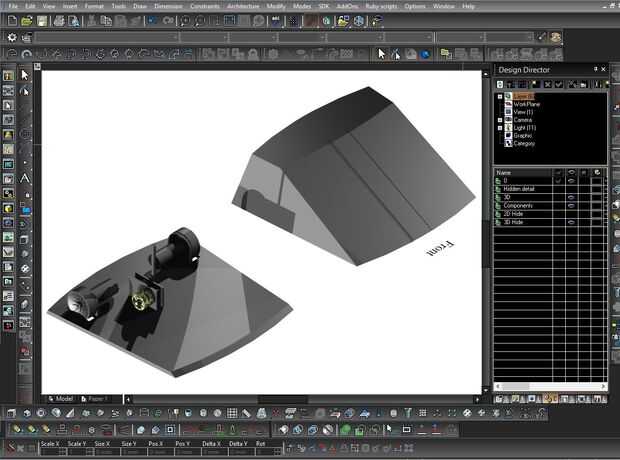Screen dimensions: 620x460
Task: Click the Zoom Out magnifier icon
Action: (200, 21)
